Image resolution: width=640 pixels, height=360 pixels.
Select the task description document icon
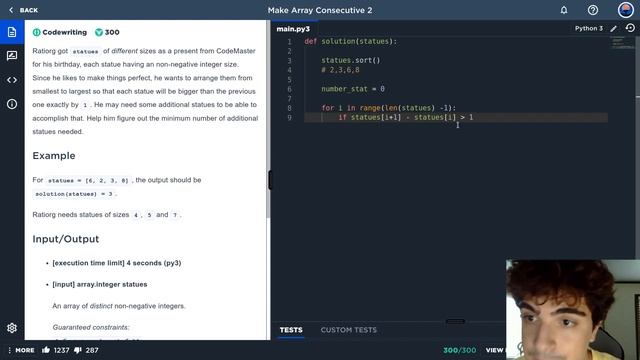(12, 32)
